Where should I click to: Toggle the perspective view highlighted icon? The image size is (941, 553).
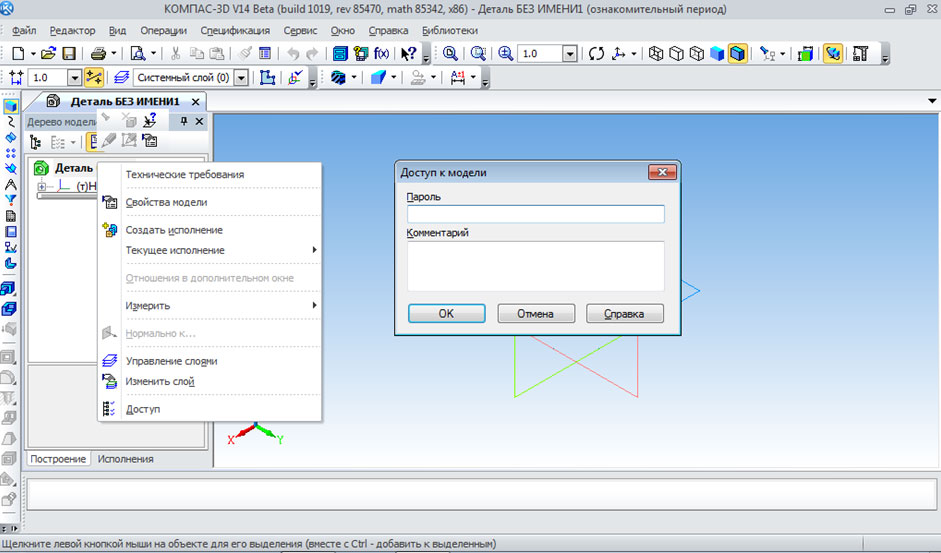(x=832, y=53)
